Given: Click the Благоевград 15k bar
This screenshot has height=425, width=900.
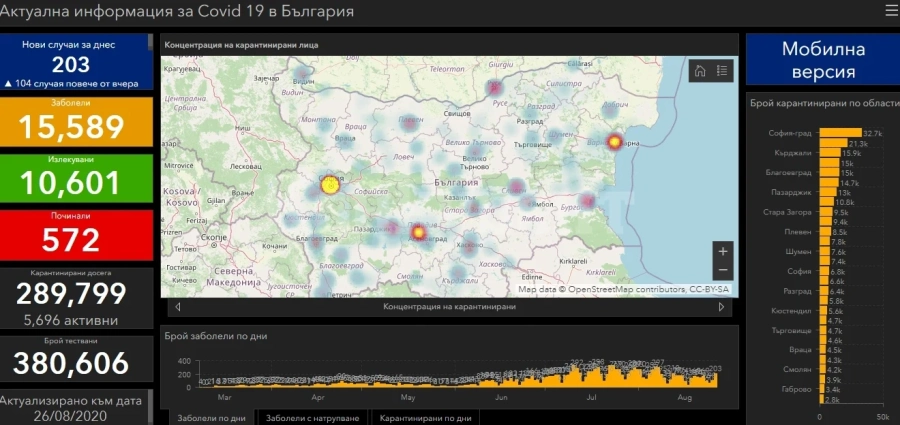Looking at the screenshot, I should coord(829,172).
